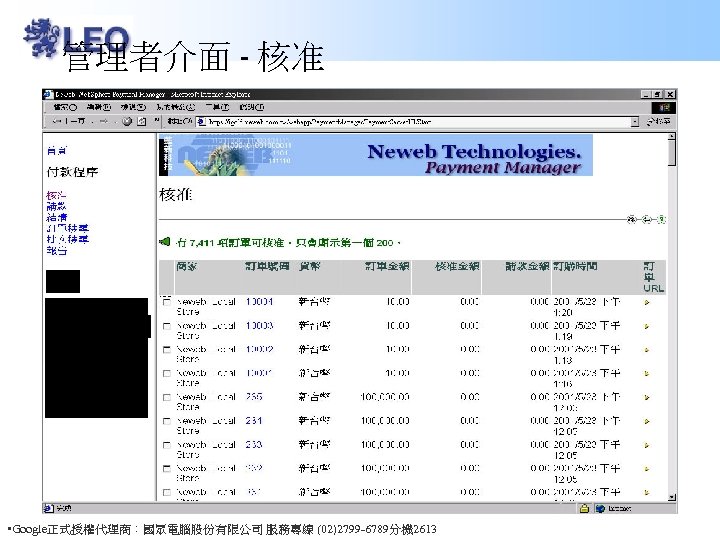Image resolution: width=720 pixels, height=540 pixels.
Task: Expand the toolbar overflow chevron
Action: [157, 121]
